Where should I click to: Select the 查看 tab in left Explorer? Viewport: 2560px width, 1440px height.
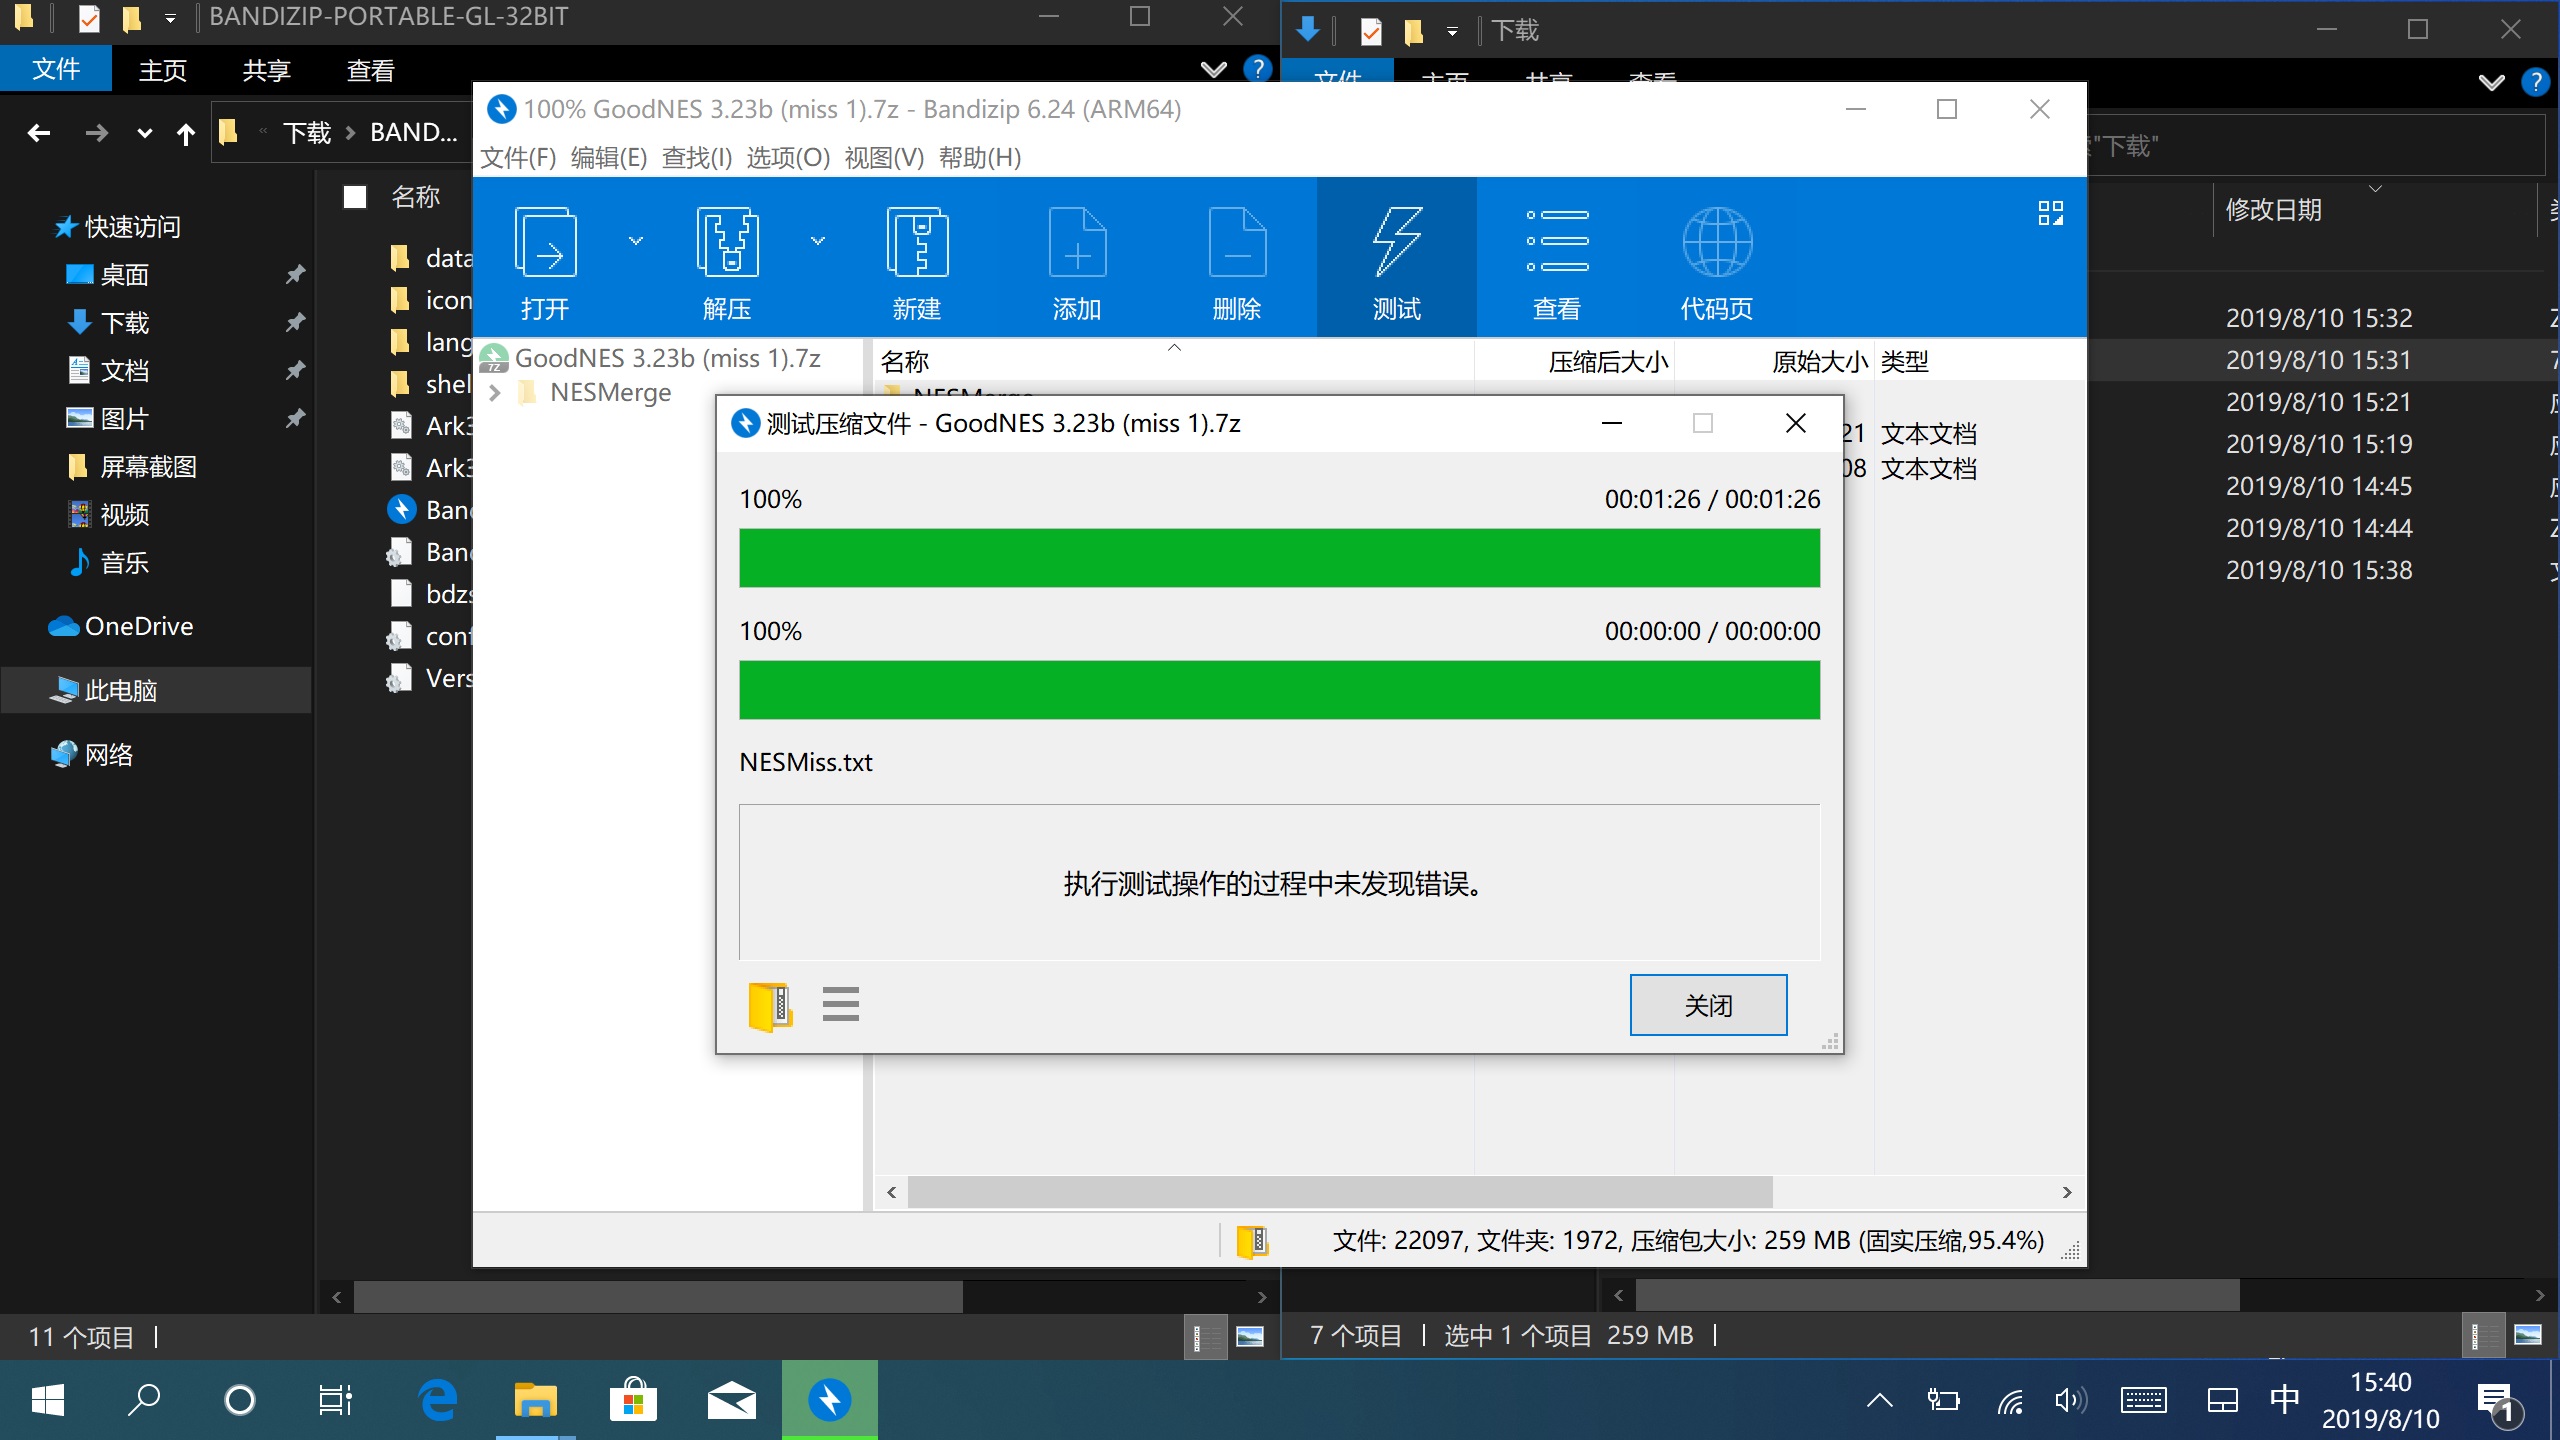[x=371, y=70]
